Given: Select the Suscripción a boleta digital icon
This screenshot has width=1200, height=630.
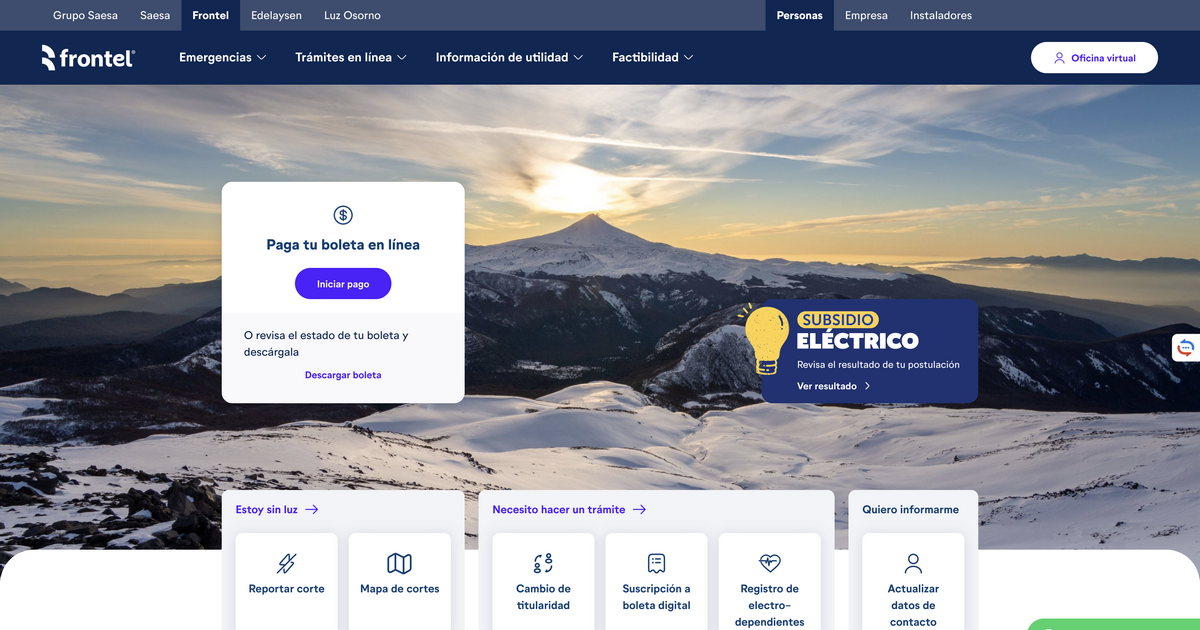Looking at the screenshot, I should pos(656,563).
